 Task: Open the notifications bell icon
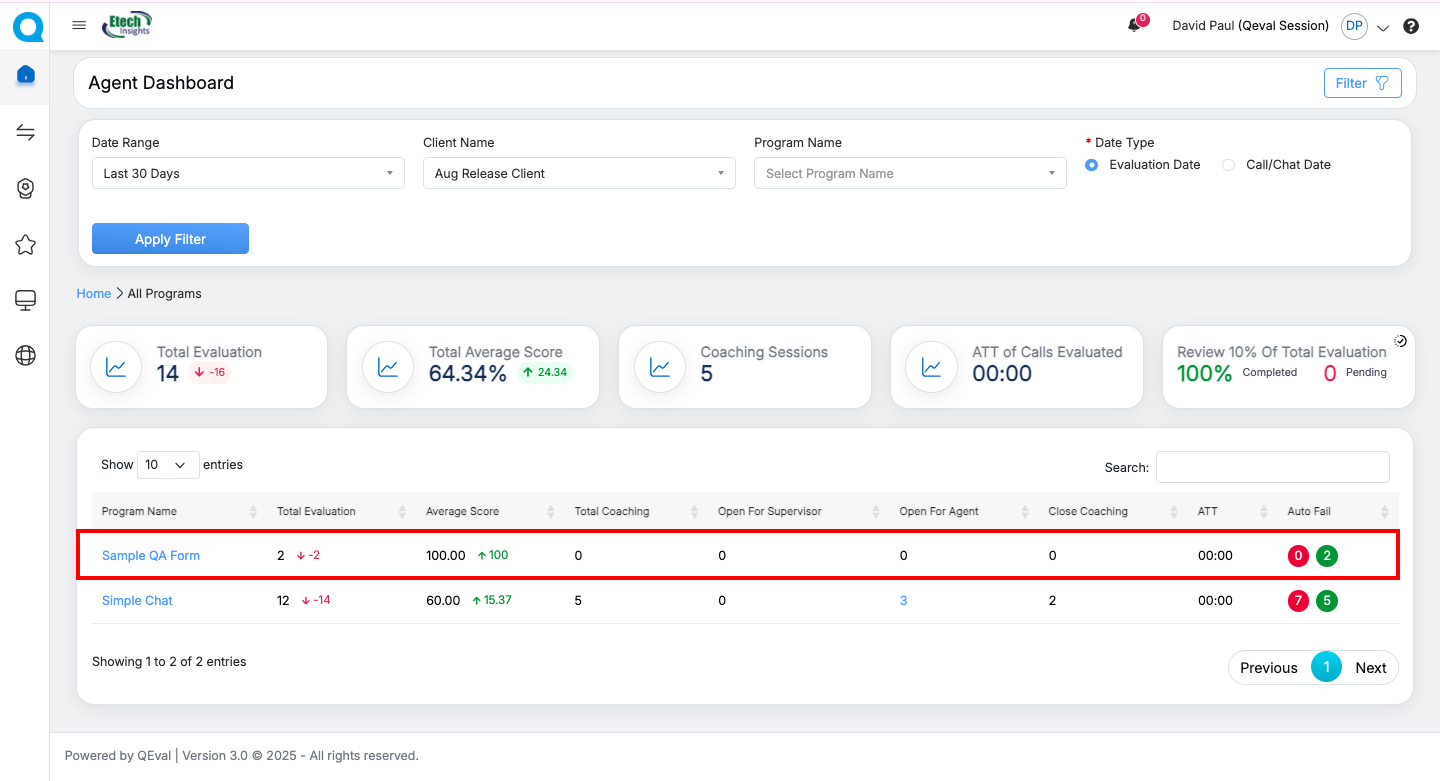[x=1134, y=26]
